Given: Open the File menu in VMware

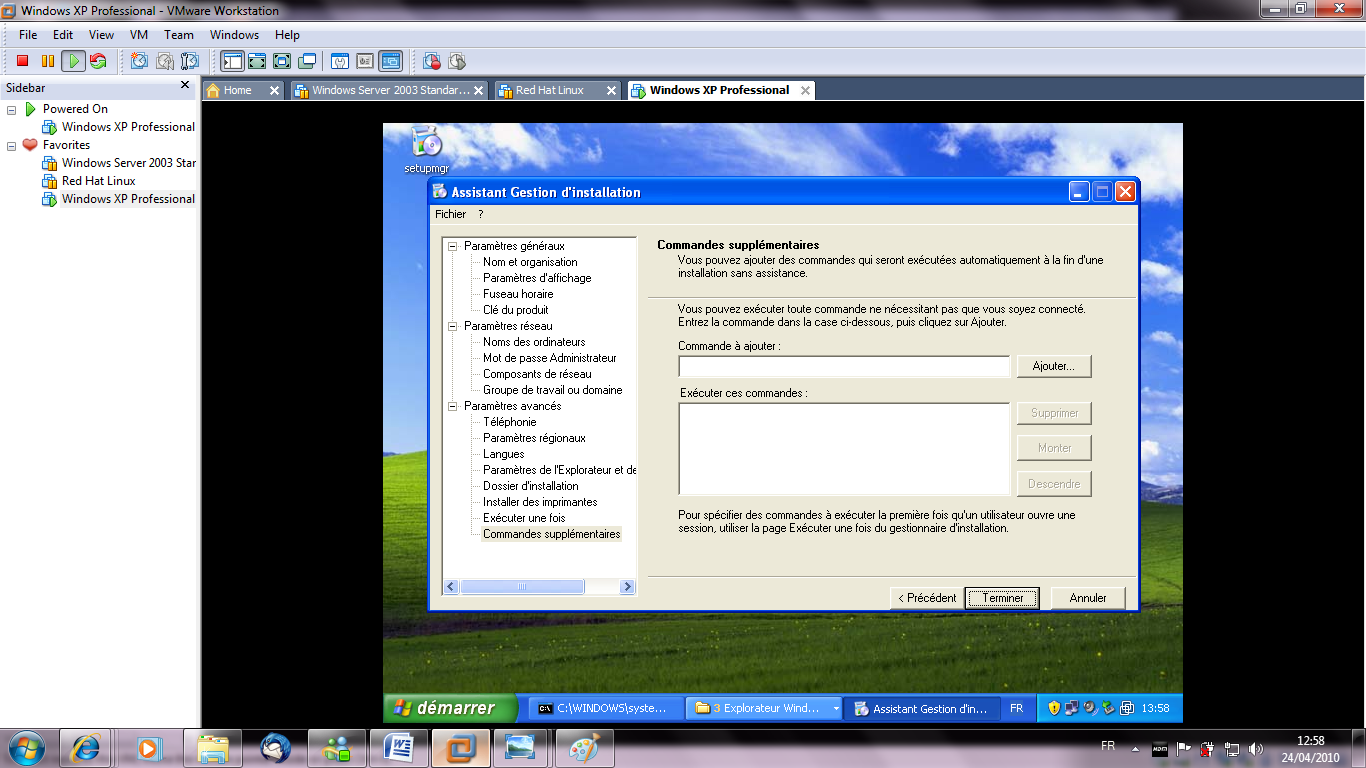Looking at the screenshot, I should [x=28, y=35].
